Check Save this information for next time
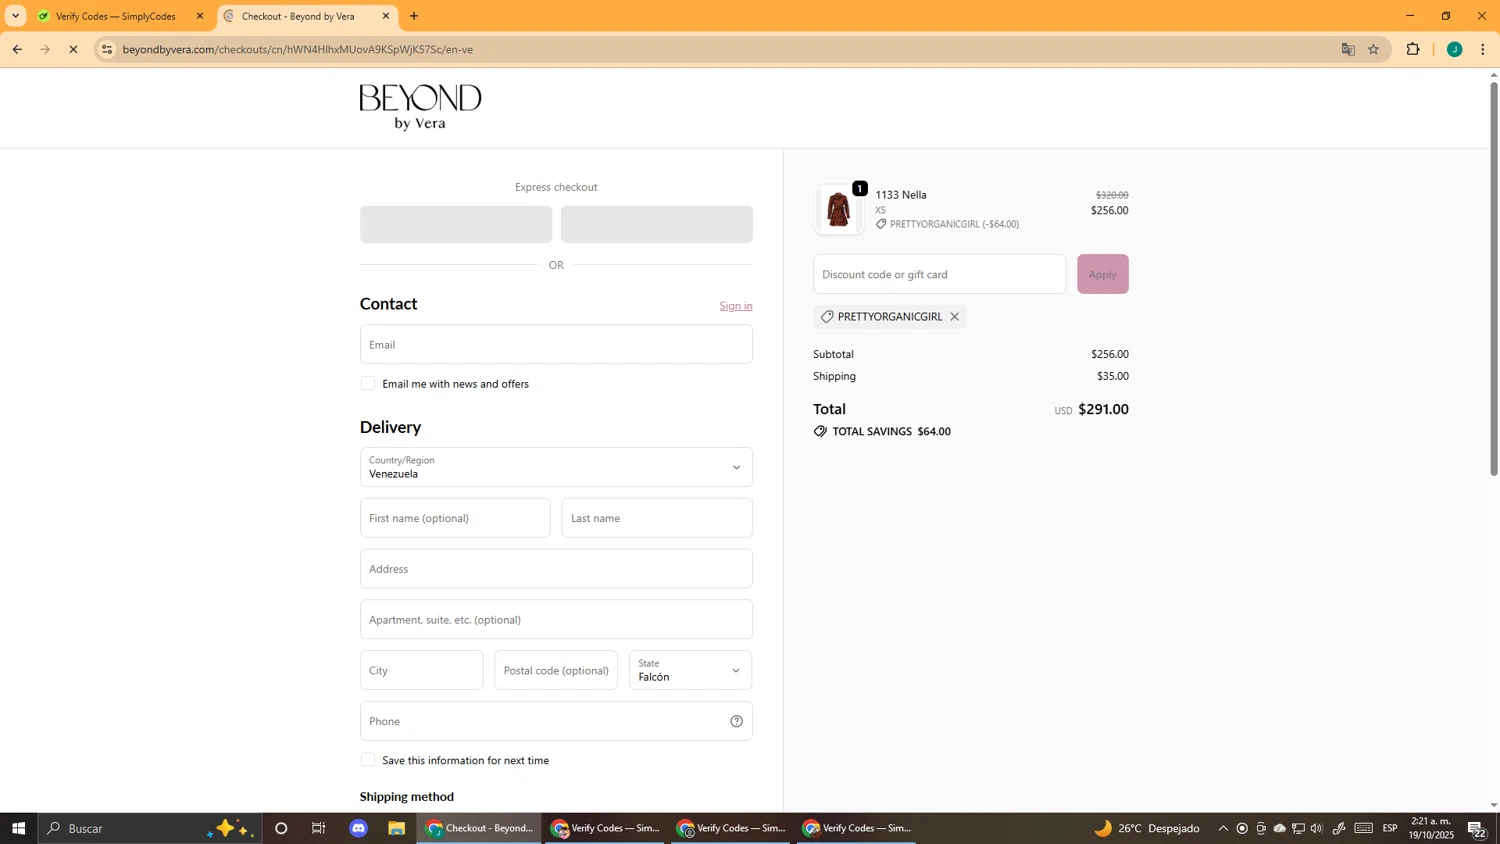This screenshot has width=1500, height=844. coord(368,761)
